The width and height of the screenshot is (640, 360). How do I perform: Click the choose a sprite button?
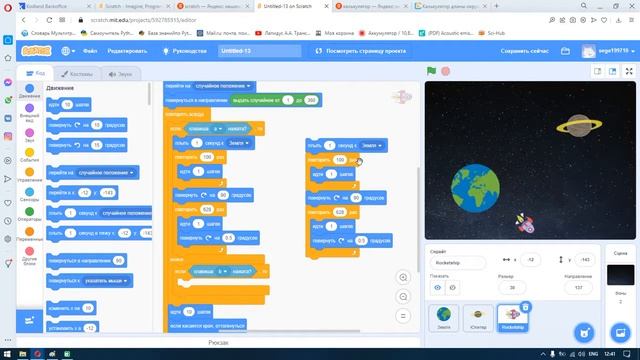[584, 333]
